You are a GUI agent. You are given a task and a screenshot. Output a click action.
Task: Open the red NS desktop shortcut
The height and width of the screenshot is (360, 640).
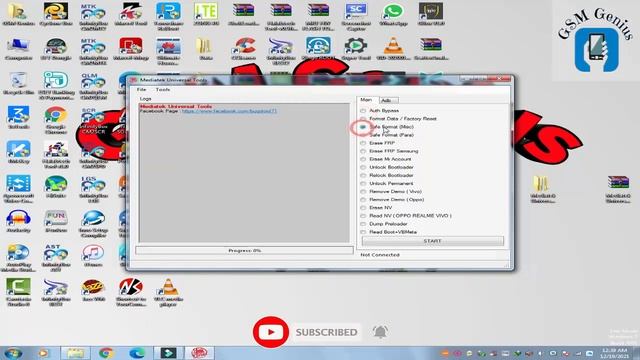(131, 292)
